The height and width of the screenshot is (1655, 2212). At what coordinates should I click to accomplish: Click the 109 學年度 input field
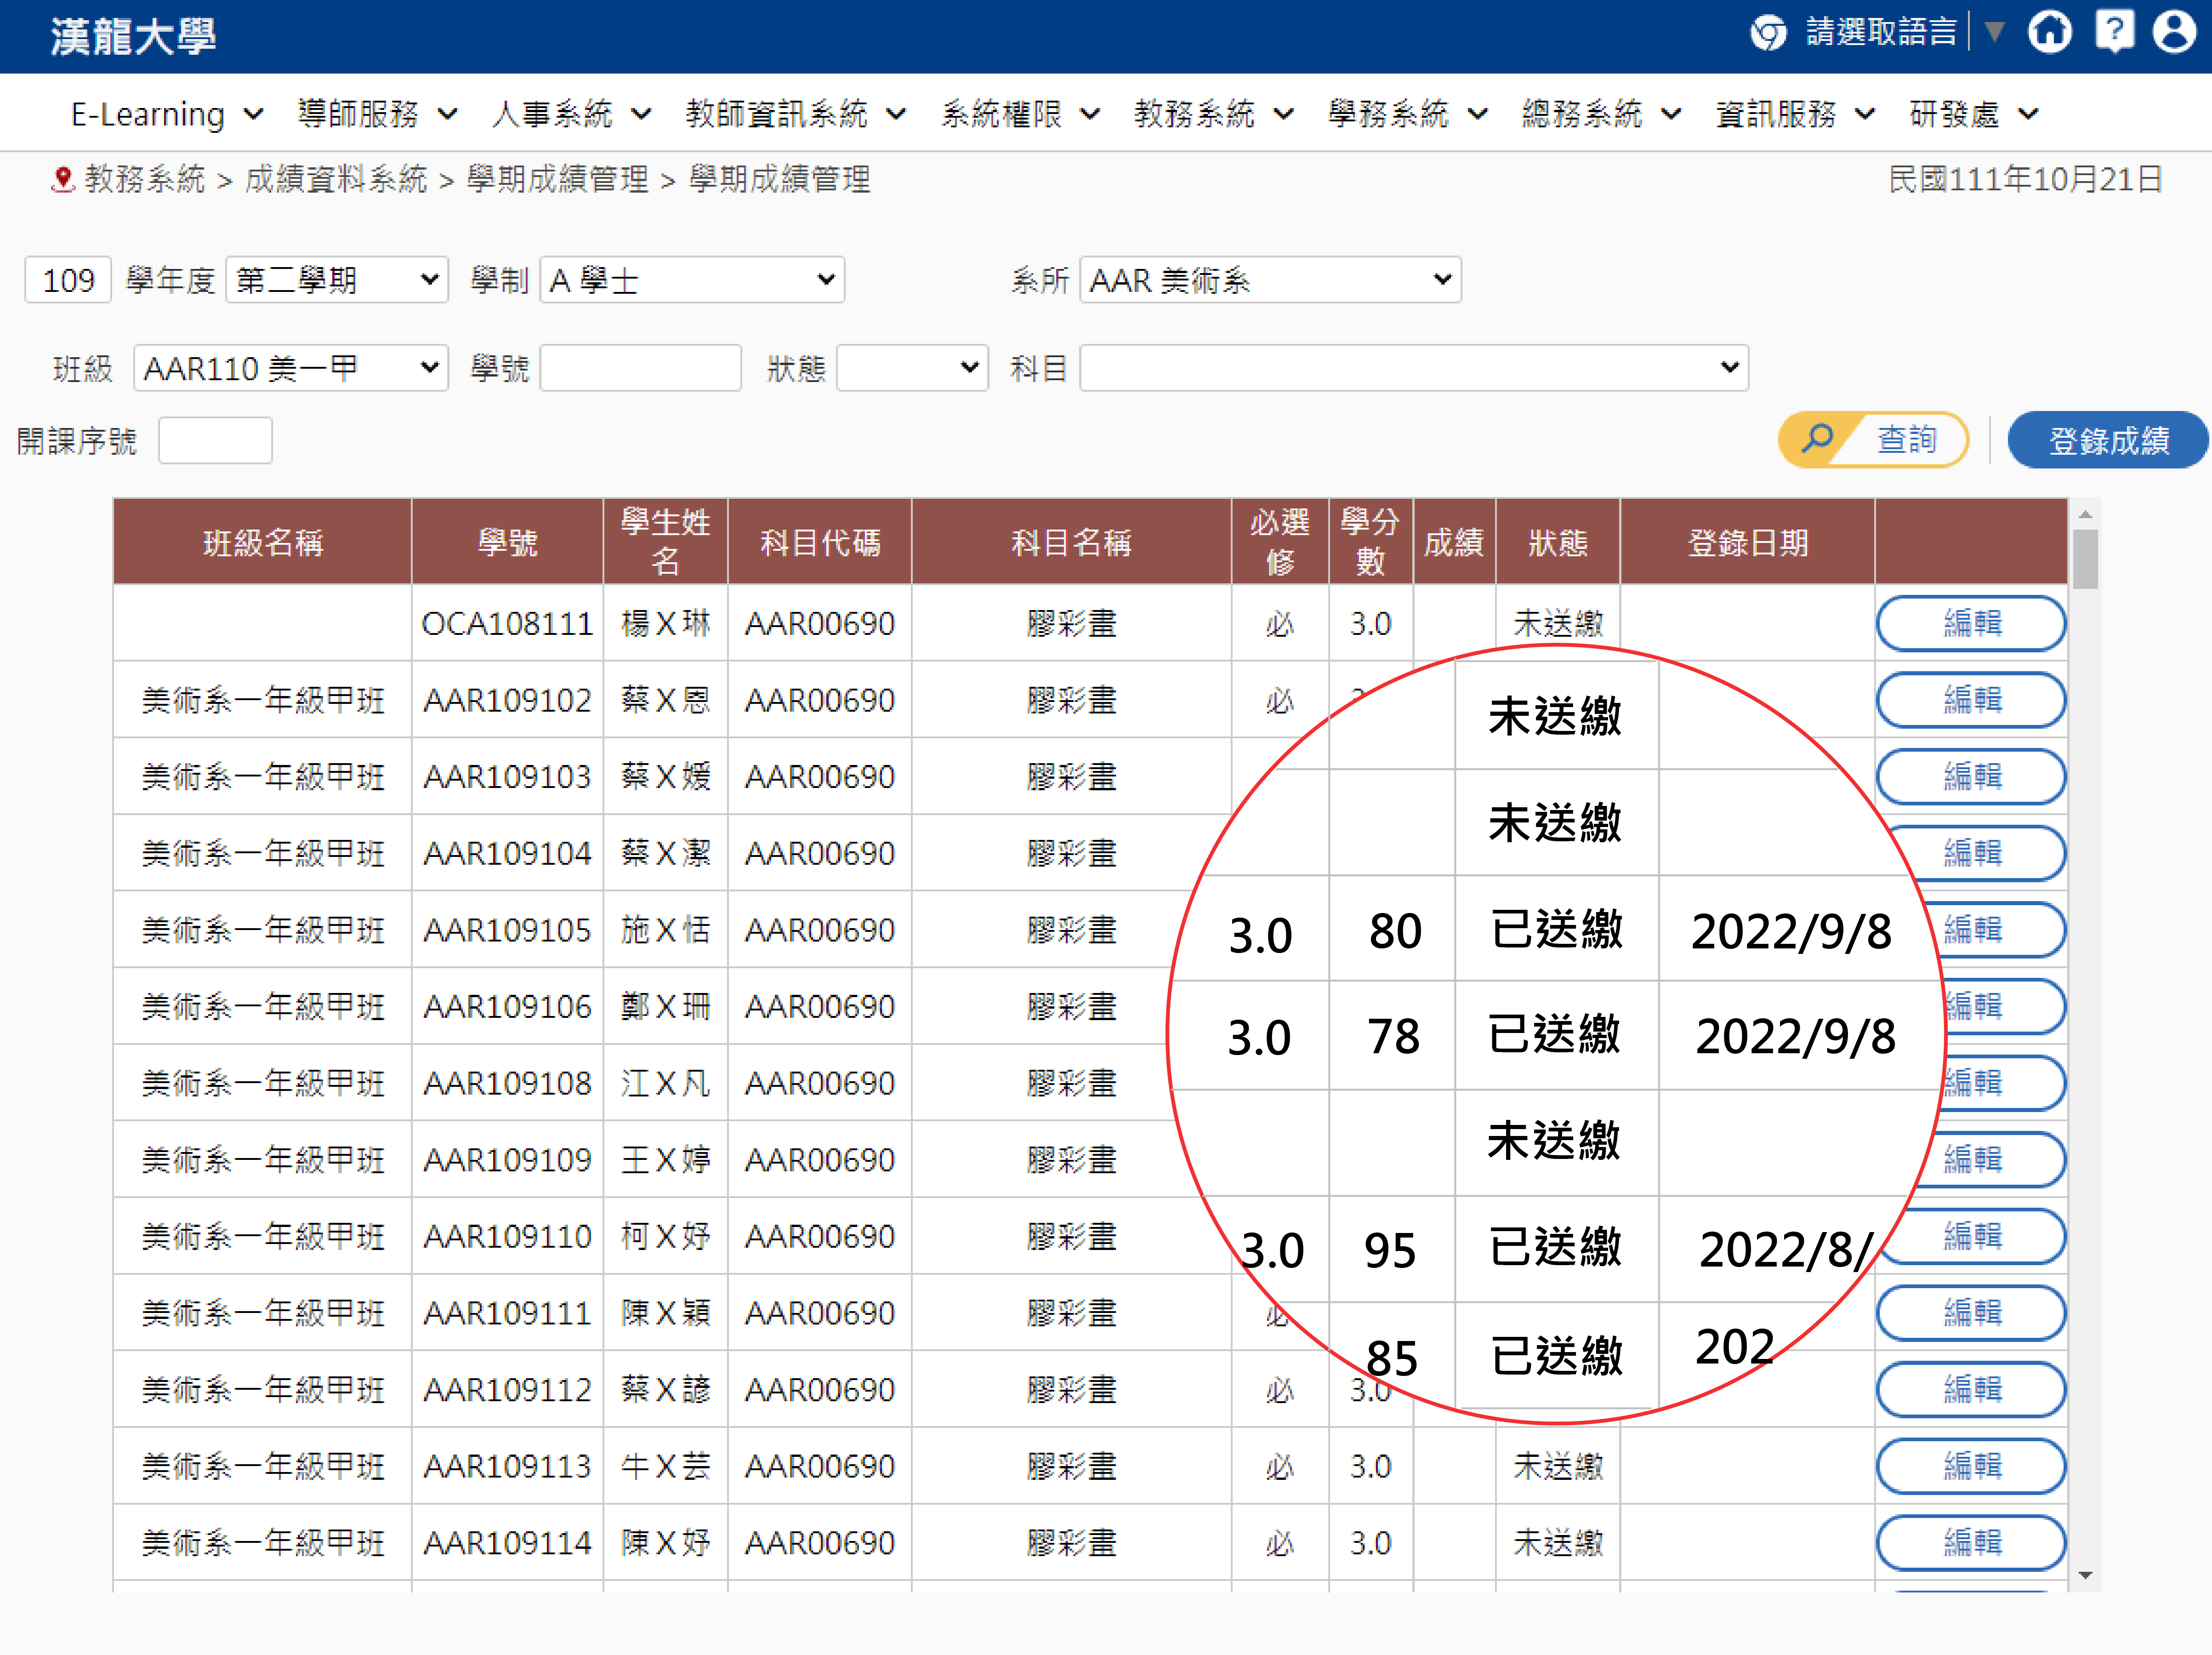point(68,280)
